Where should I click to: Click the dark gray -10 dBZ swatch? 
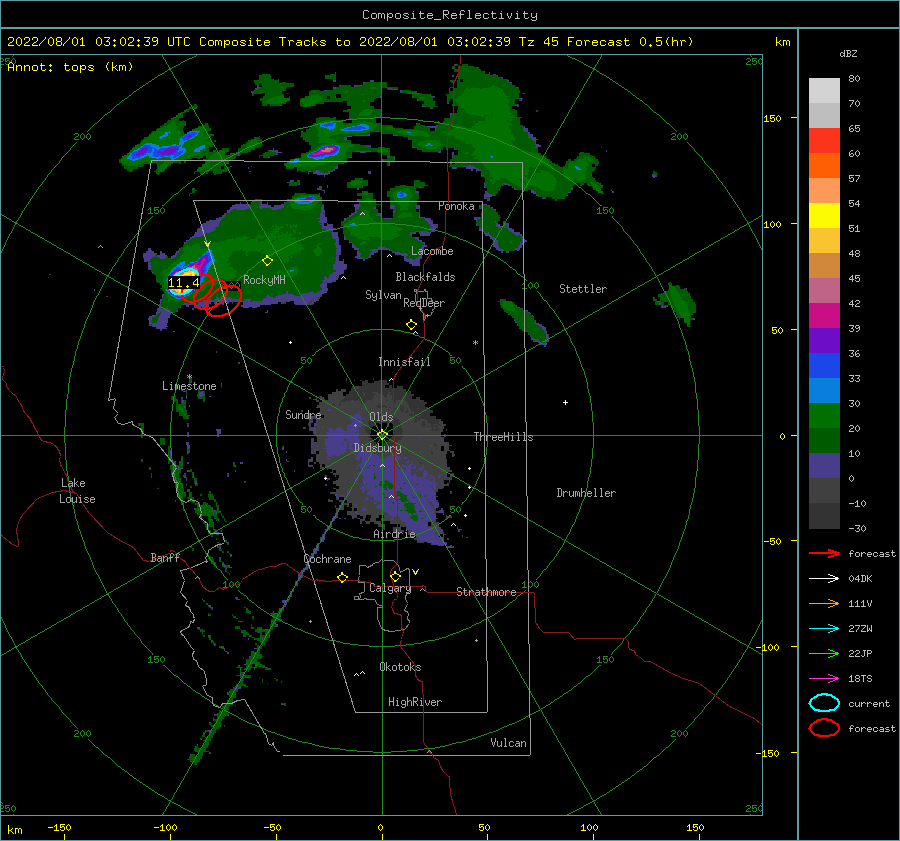click(824, 515)
